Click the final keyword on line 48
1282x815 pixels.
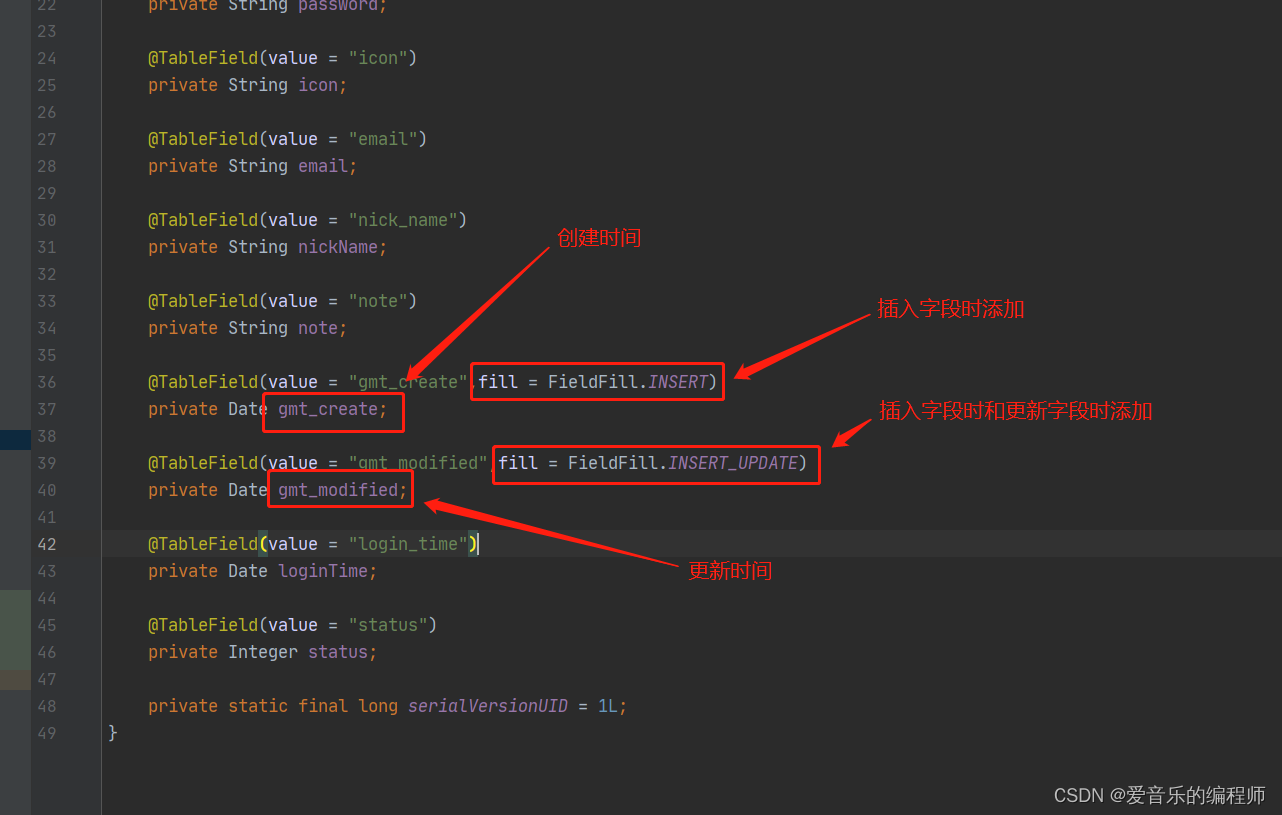323,706
